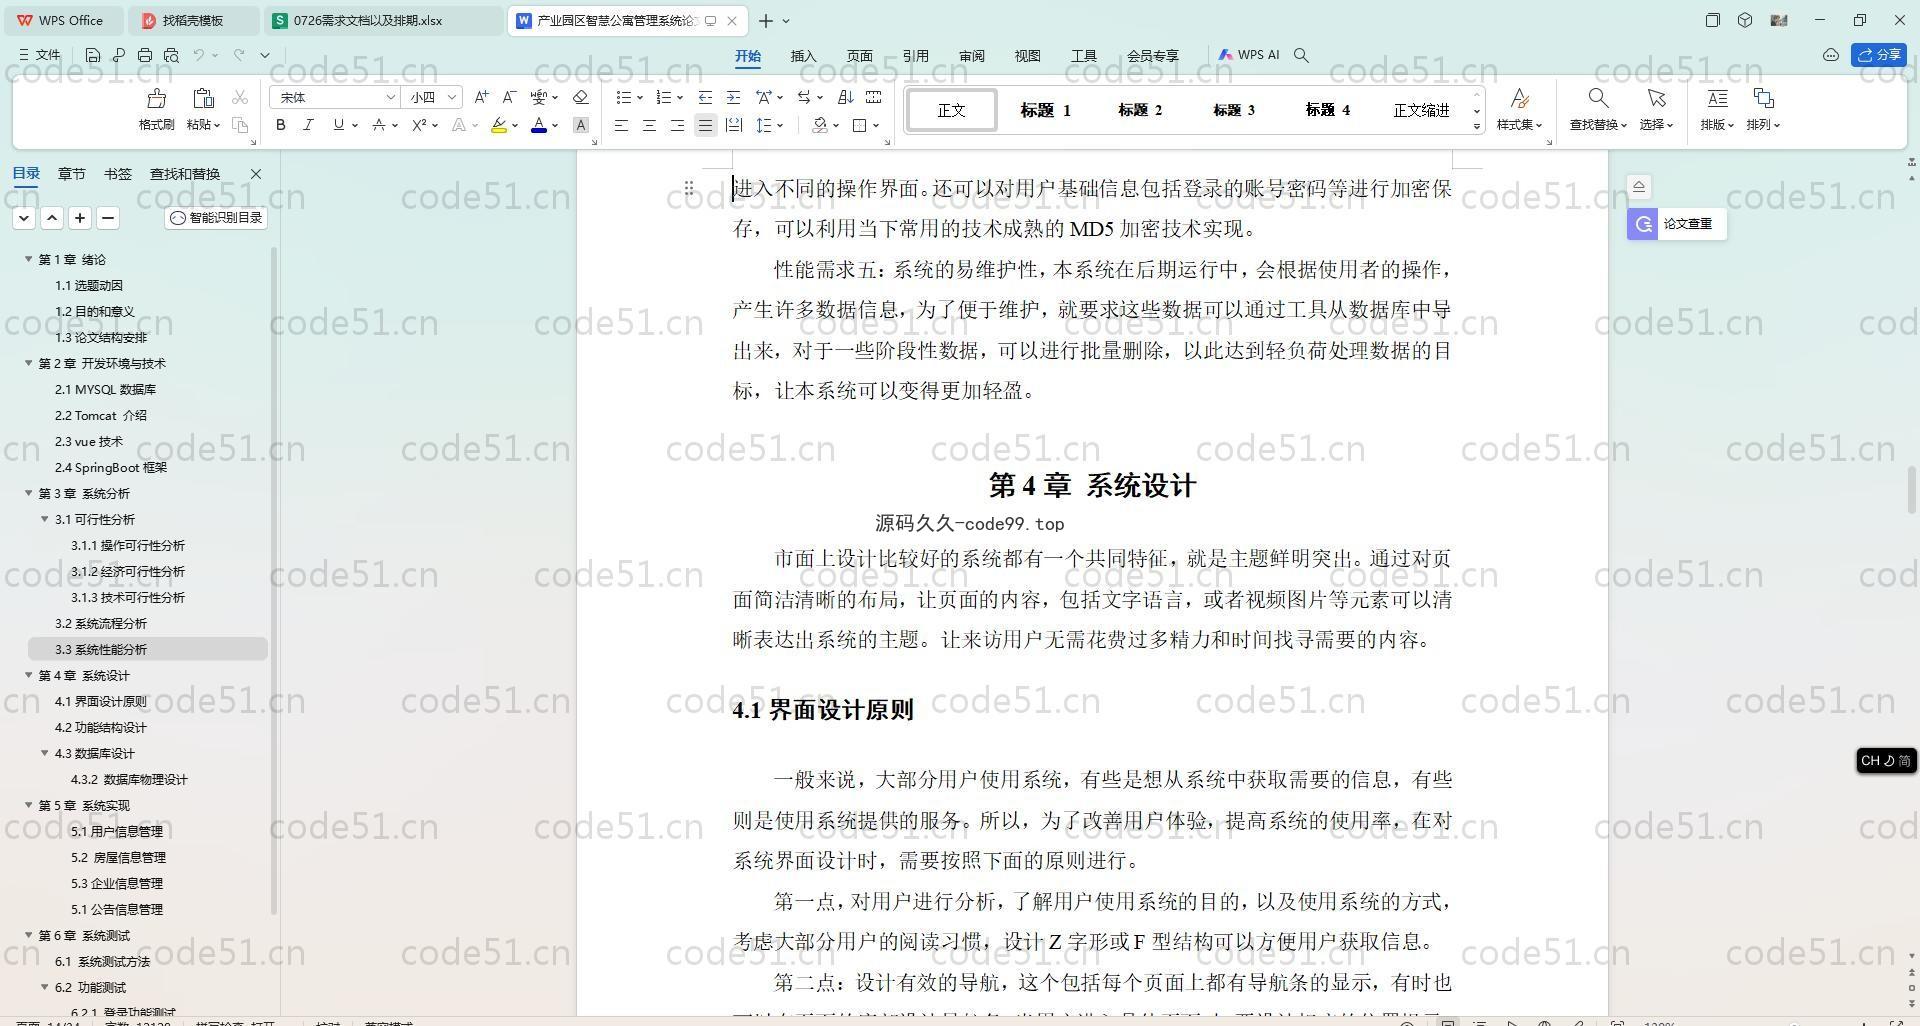Viewport: 1920px width, 1026px height.
Task: Open the bullet list dropdown arrow
Action: 640,98
